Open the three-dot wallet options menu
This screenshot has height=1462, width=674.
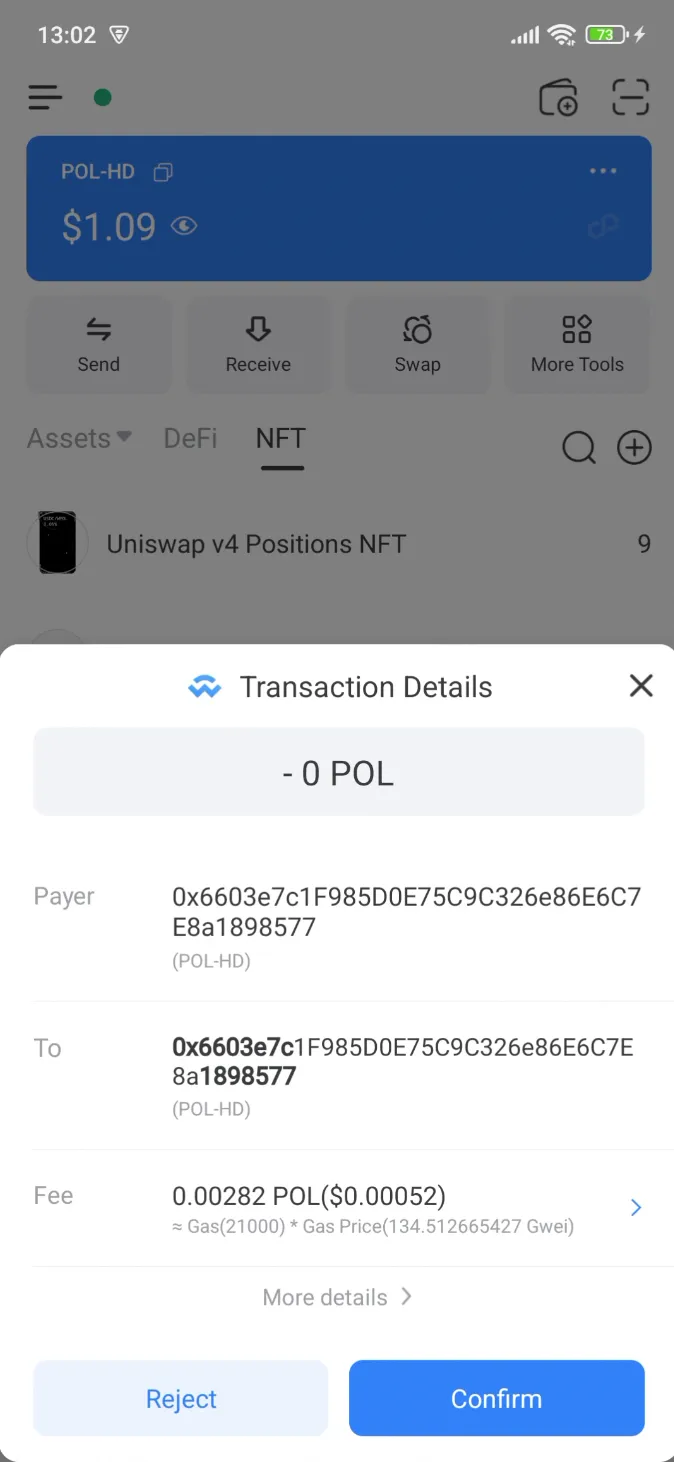tap(603, 171)
